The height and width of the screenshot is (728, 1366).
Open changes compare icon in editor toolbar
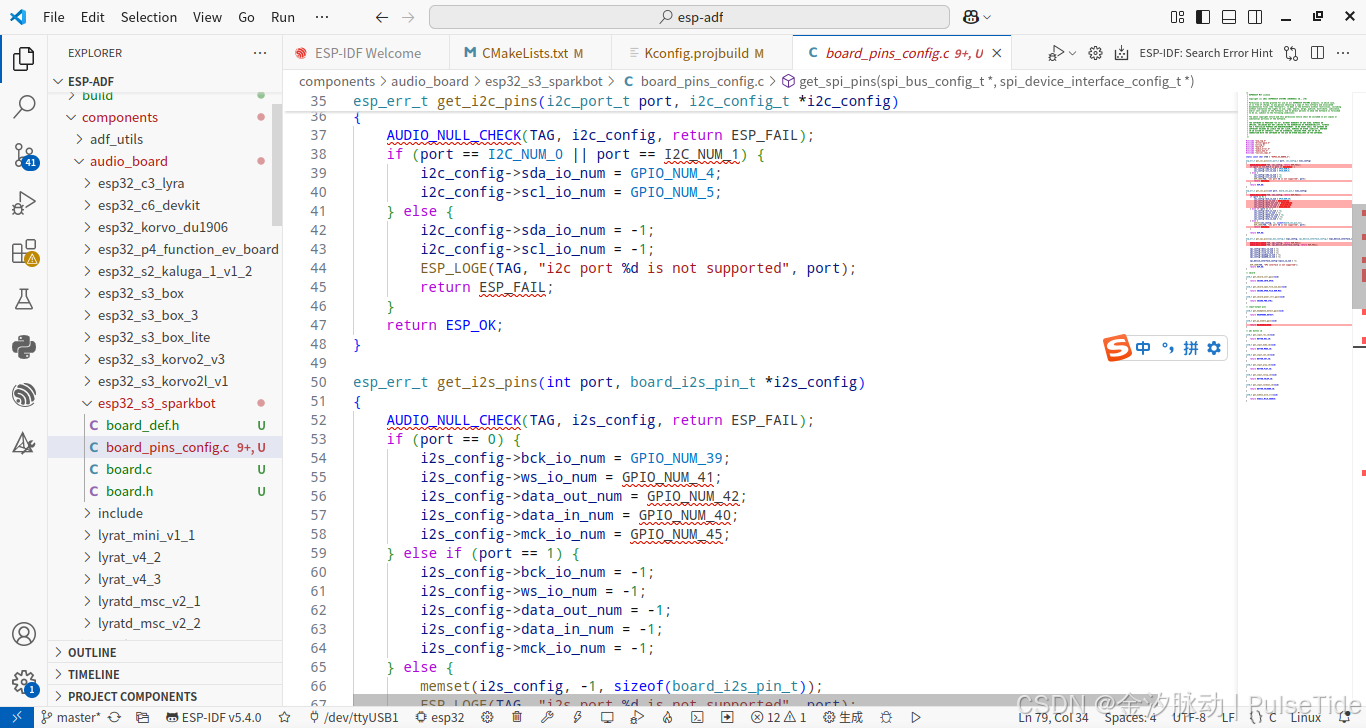pos(1291,53)
